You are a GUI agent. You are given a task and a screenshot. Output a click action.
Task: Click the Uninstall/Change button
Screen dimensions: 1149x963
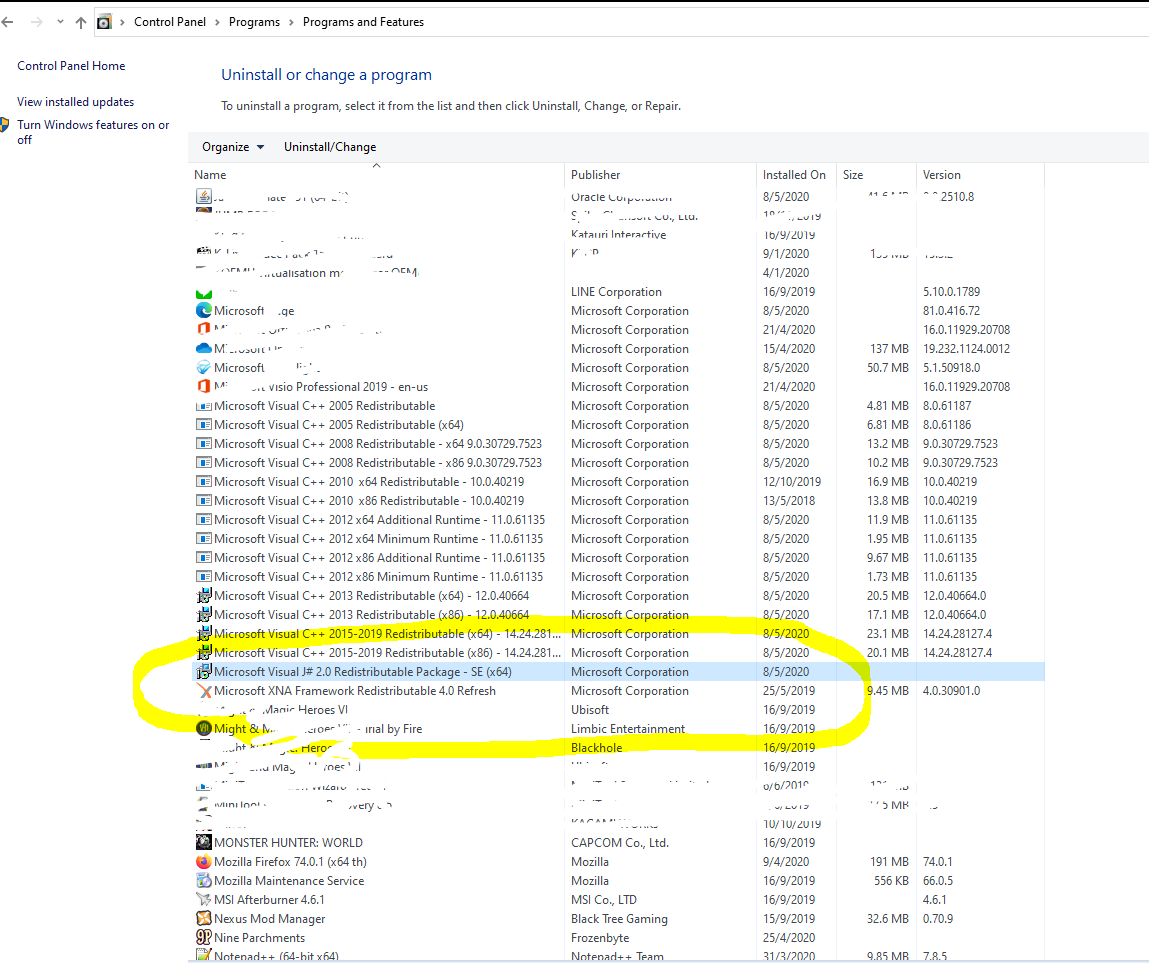coord(330,146)
